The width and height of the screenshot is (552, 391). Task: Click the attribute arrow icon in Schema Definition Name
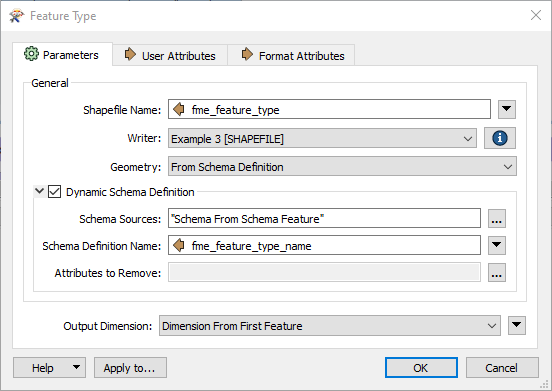point(179,245)
